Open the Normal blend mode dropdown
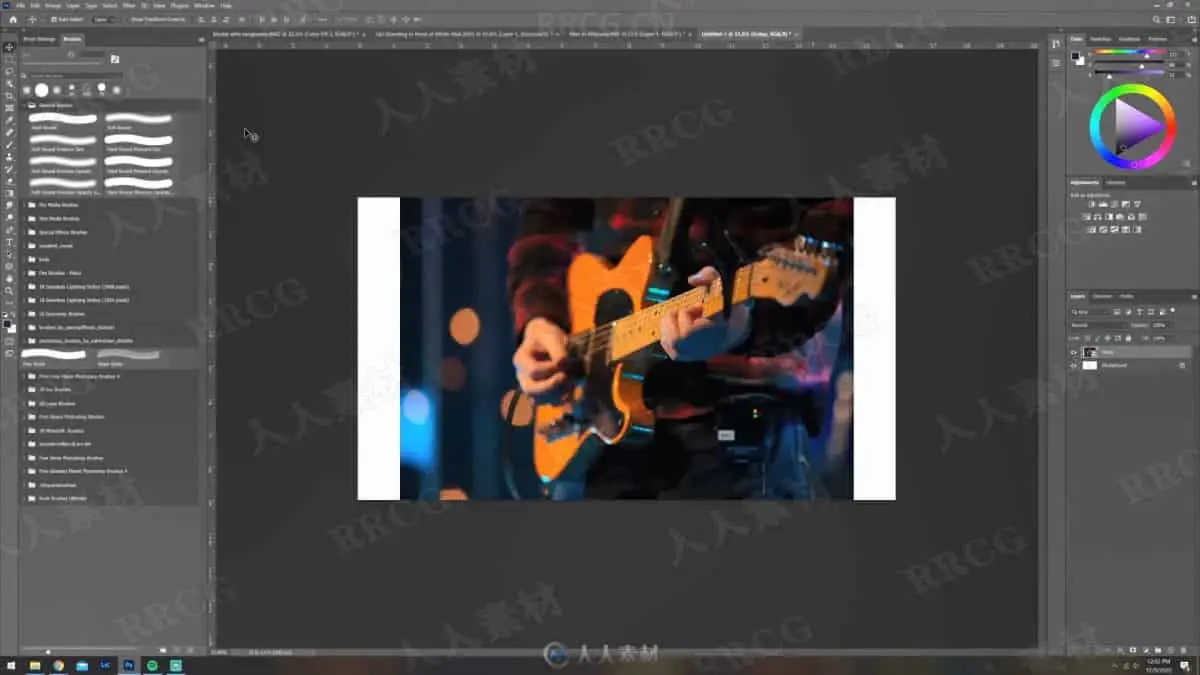1200x675 pixels. click(1097, 325)
